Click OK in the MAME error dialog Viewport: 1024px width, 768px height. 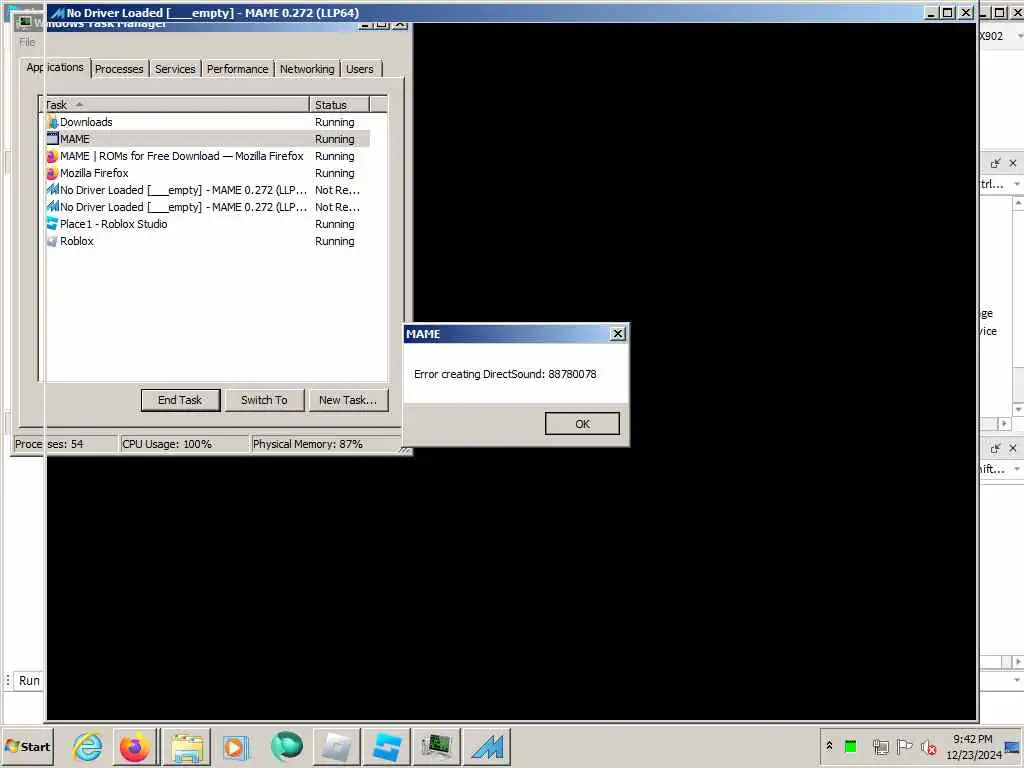pyautogui.click(x=582, y=423)
